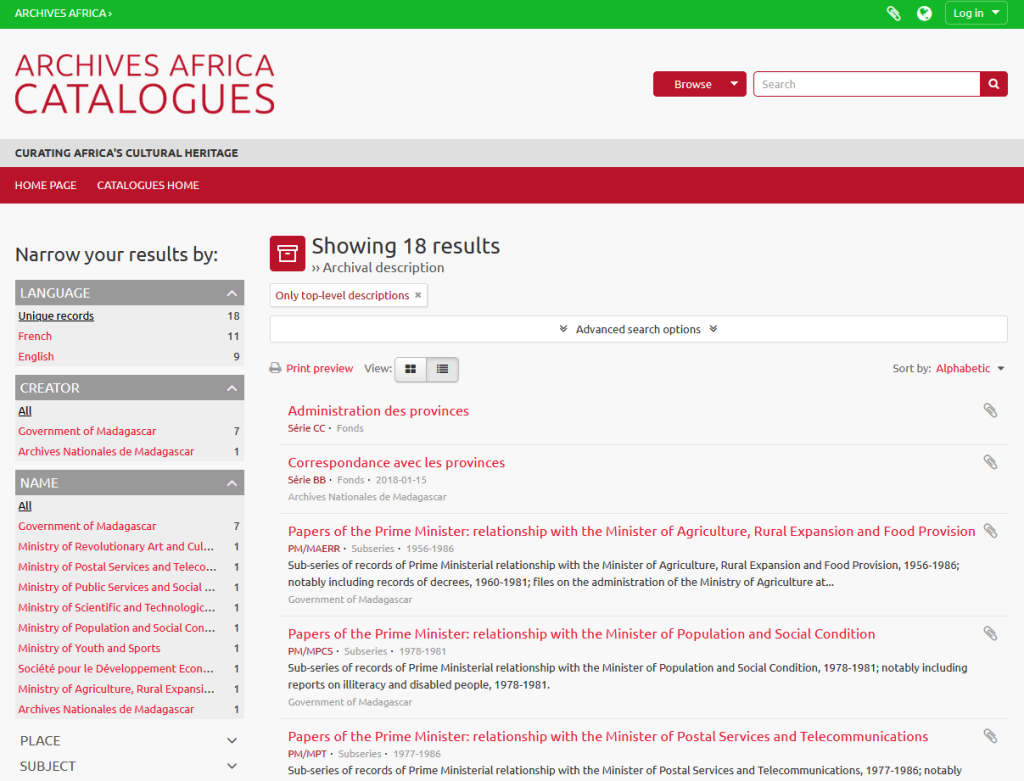Open Correspondance avec les provinces record
Screen dimensions: 1024x781
[x=396, y=462]
